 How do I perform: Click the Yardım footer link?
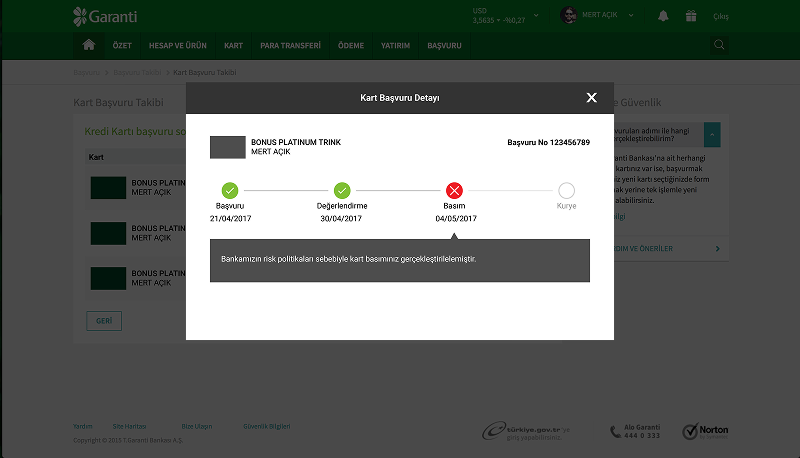pos(83,426)
